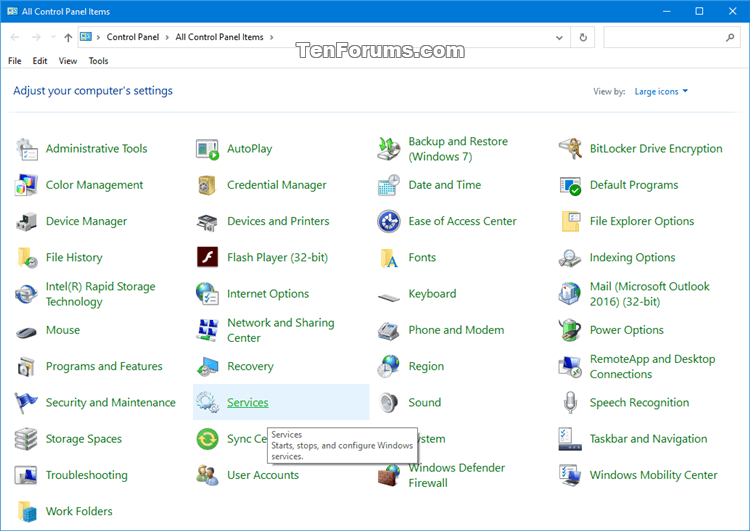Open the Date and Time icon
This screenshot has height=531, width=750.
[389, 185]
